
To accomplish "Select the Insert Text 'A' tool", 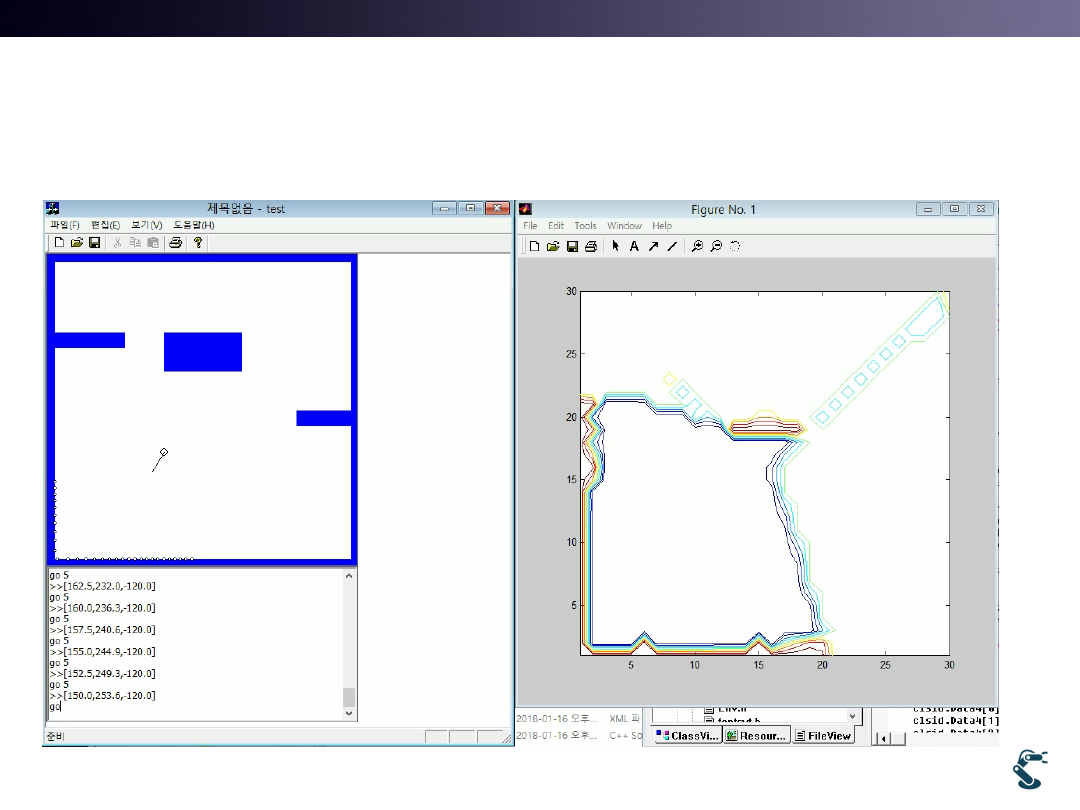I will (x=634, y=246).
